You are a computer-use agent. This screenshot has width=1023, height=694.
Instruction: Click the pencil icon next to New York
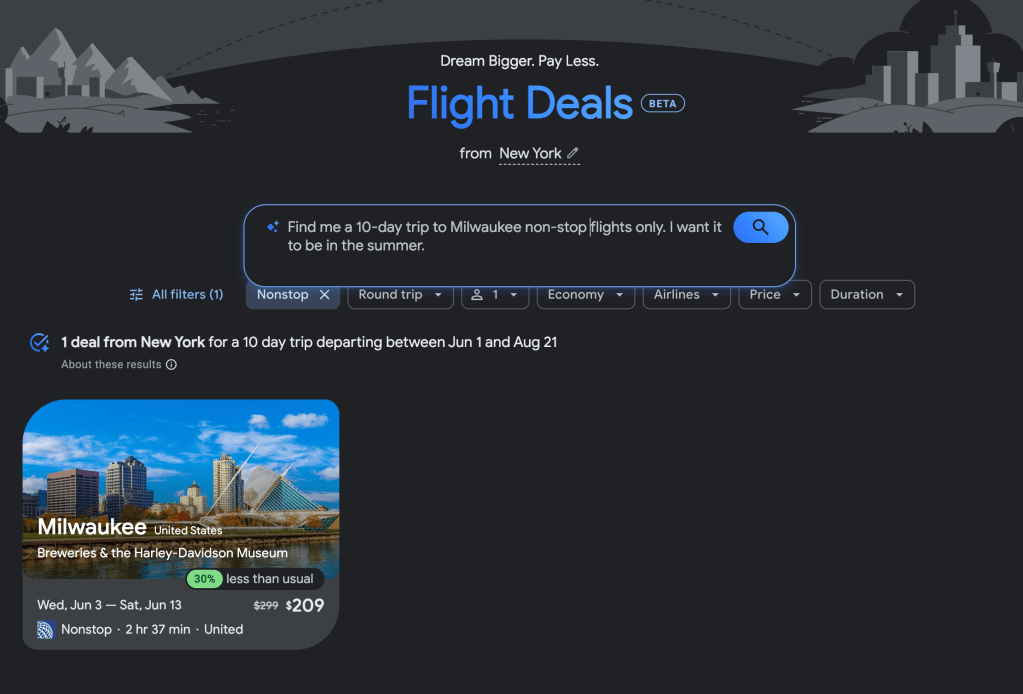(x=573, y=153)
